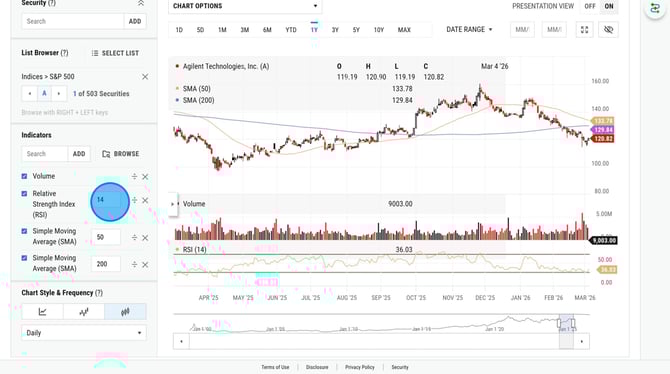670x374 pixels.
Task: Select the 3M time range
Action: [x=244, y=30]
